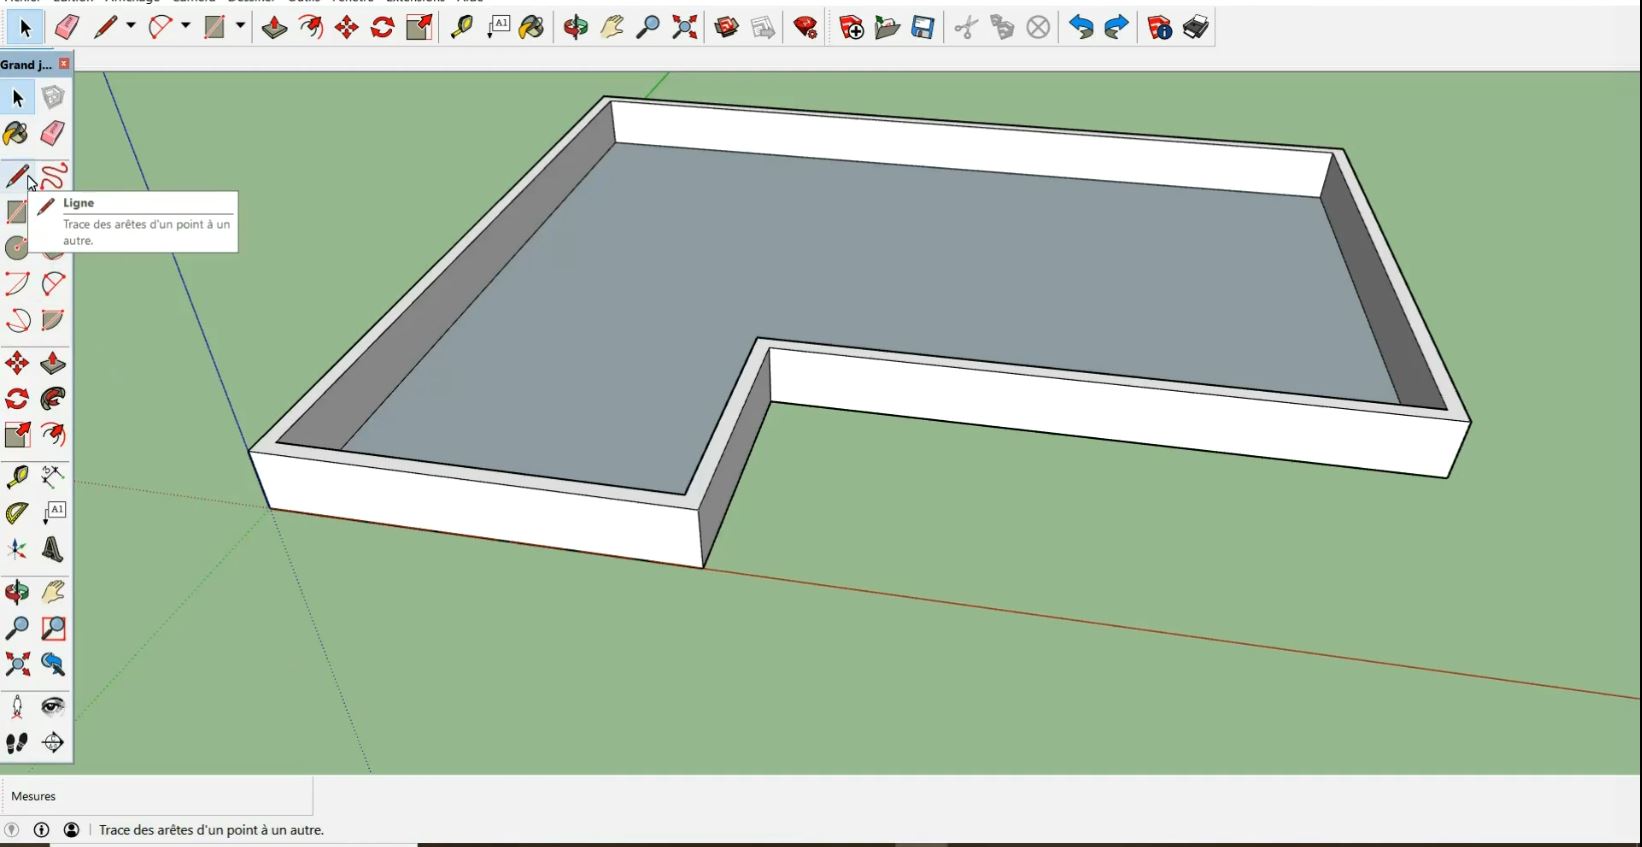Activate the Look Around eye tool
The height and width of the screenshot is (847, 1642).
[53, 707]
